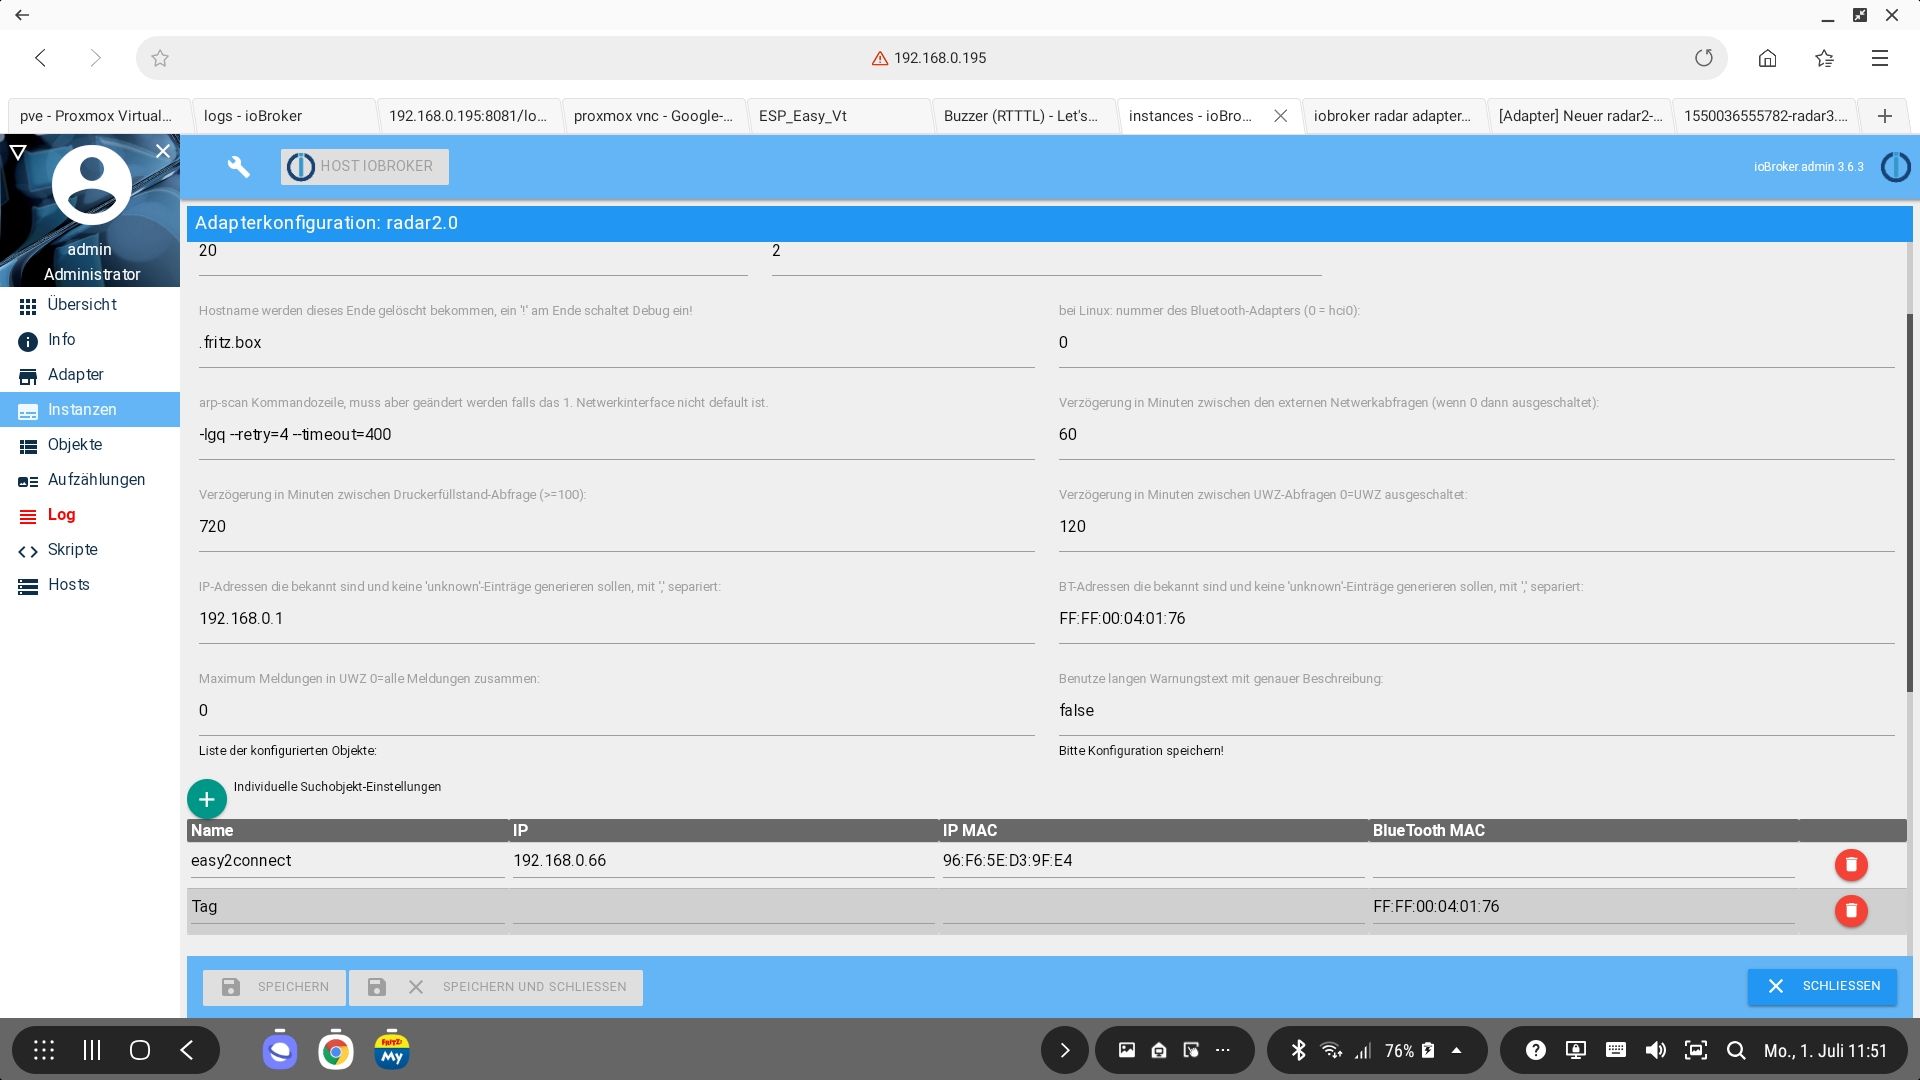The image size is (1920, 1080).
Task: Click the .fritz.box hostname field
Action: tap(616, 343)
